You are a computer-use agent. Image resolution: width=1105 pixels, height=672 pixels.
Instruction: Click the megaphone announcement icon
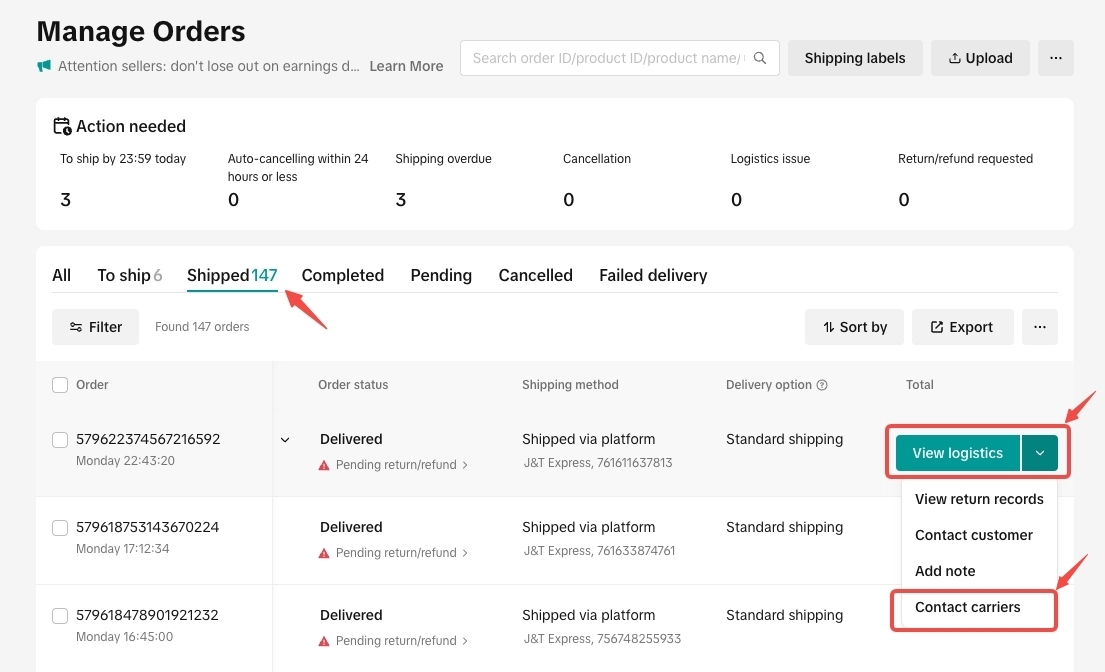click(x=44, y=66)
